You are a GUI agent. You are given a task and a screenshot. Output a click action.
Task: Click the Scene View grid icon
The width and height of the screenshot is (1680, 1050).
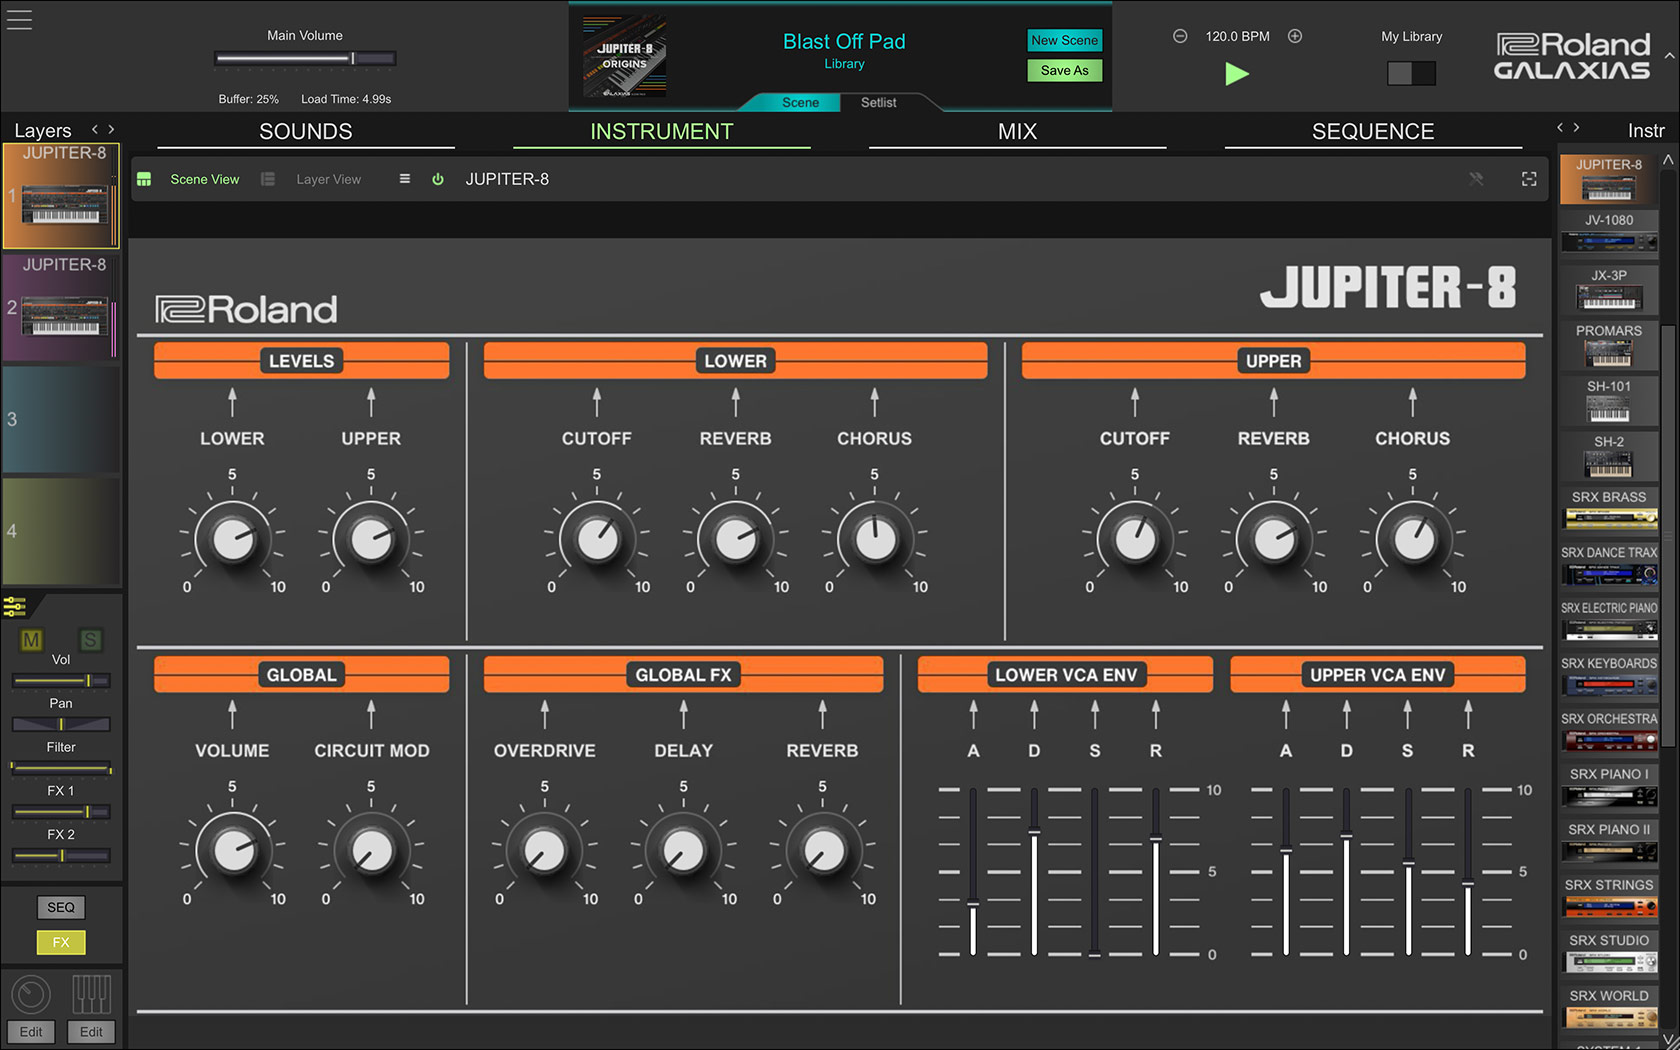click(144, 179)
